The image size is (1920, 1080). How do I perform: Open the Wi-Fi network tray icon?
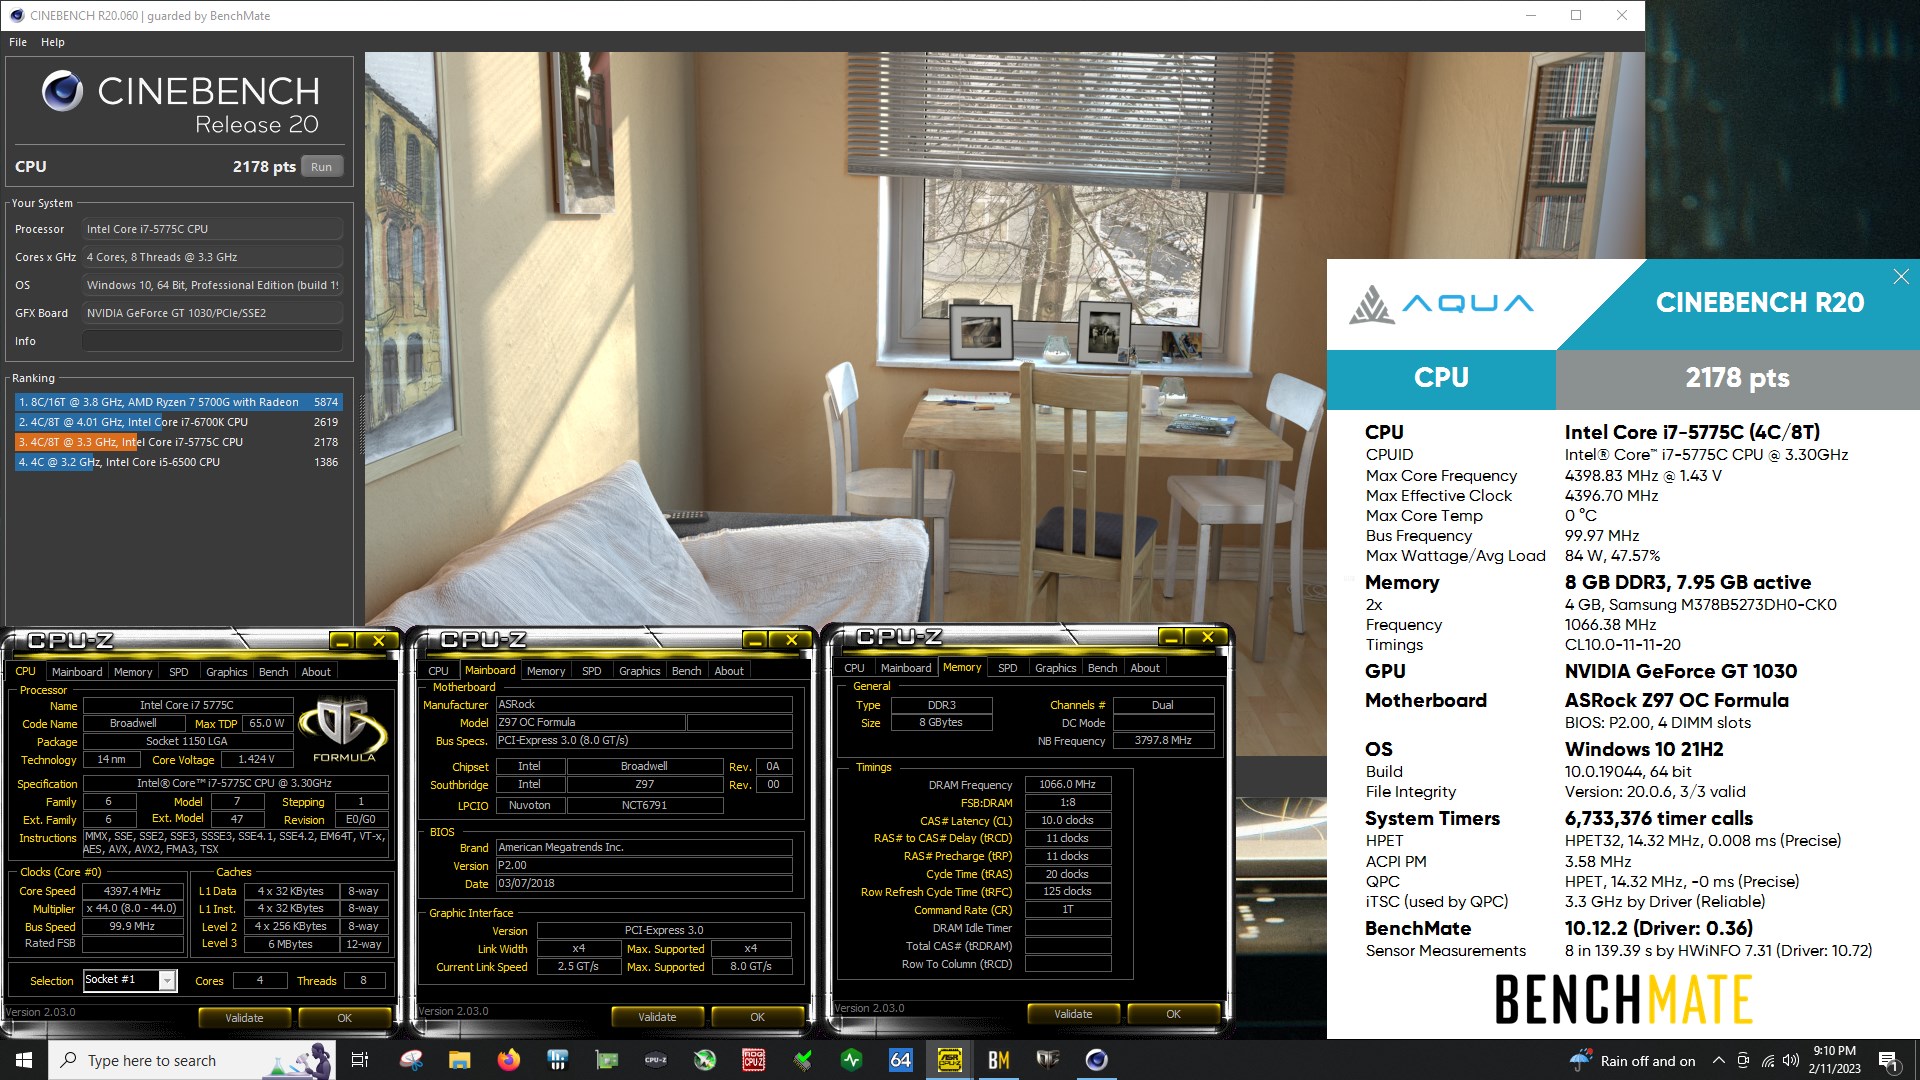coord(1767,1060)
